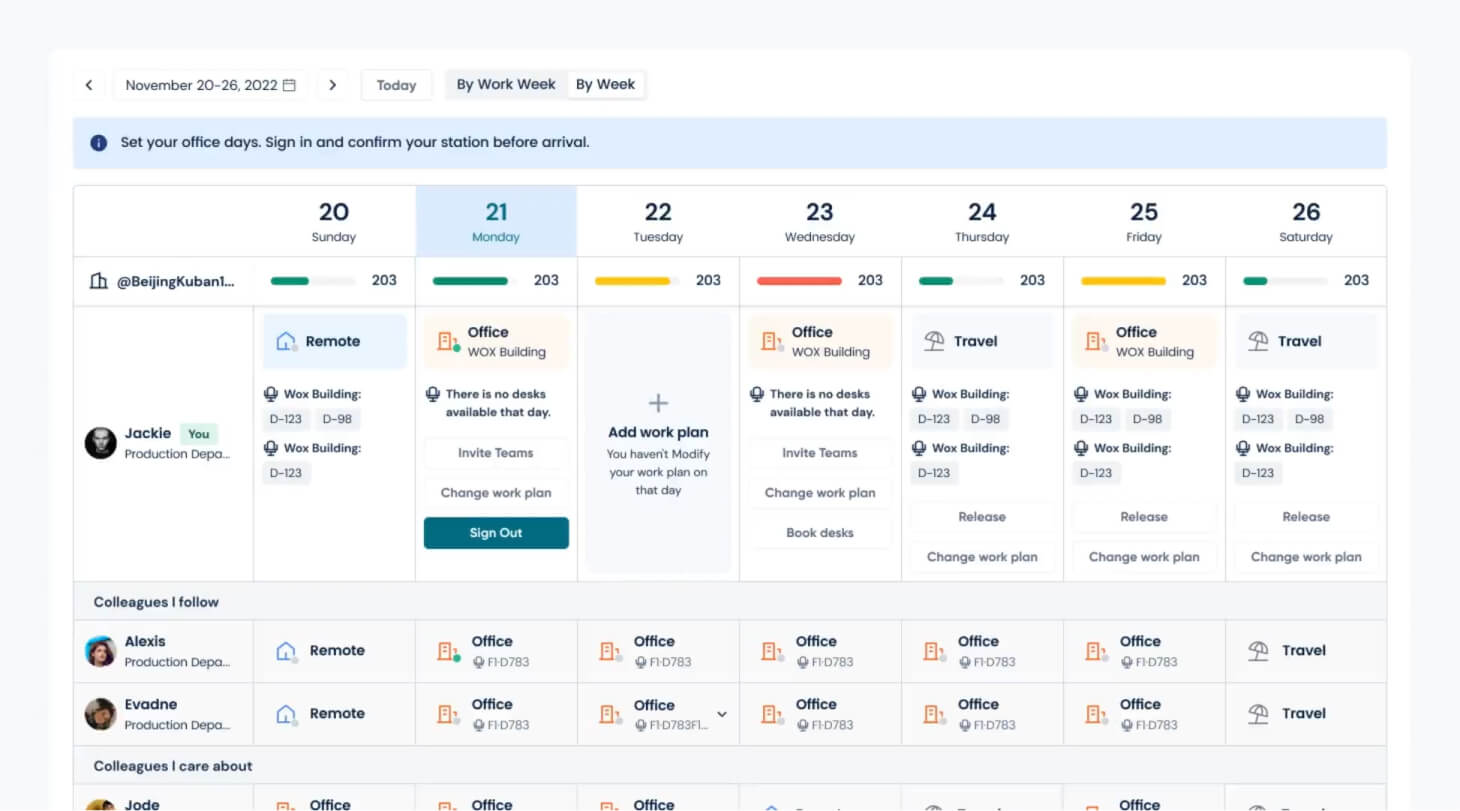
Task: Click the Today button
Action: tap(396, 85)
